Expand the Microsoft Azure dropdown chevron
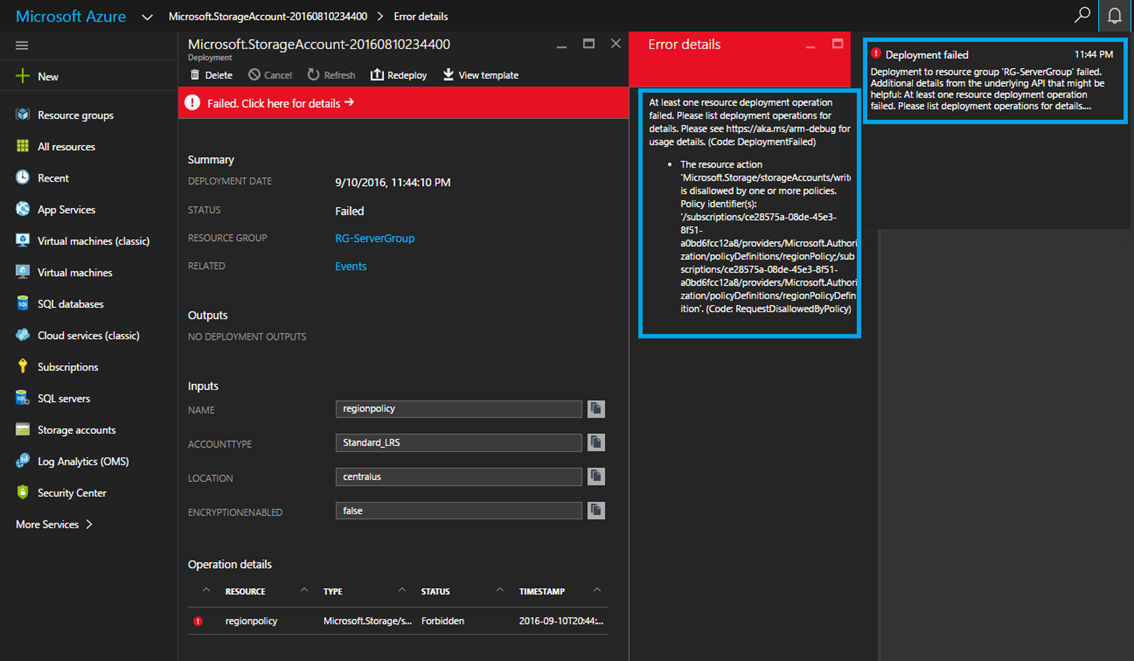Viewport: 1134px width, 661px height. tap(148, 17)
